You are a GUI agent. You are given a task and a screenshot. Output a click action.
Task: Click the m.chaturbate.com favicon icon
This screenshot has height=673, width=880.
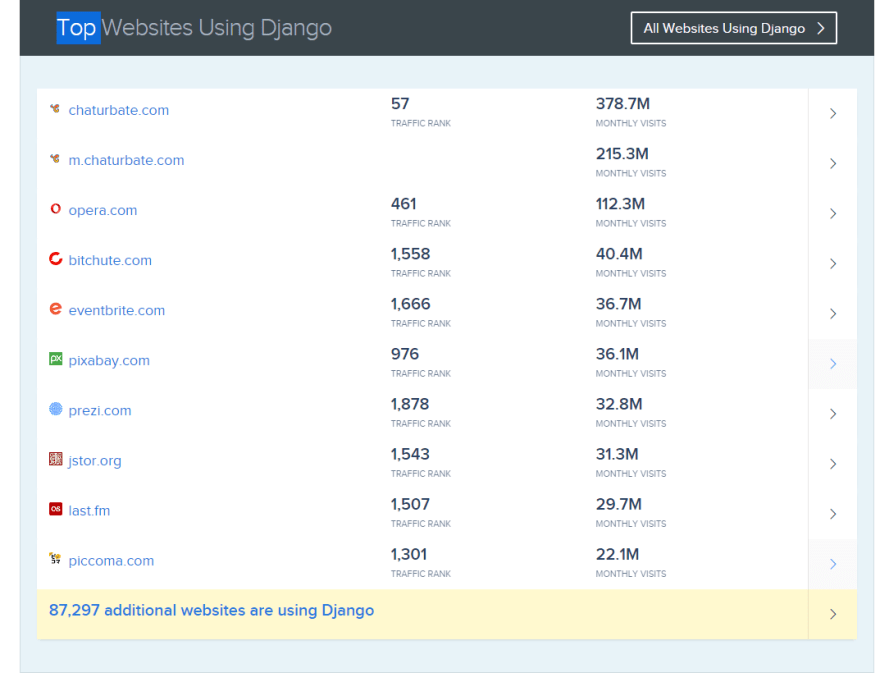55,159
